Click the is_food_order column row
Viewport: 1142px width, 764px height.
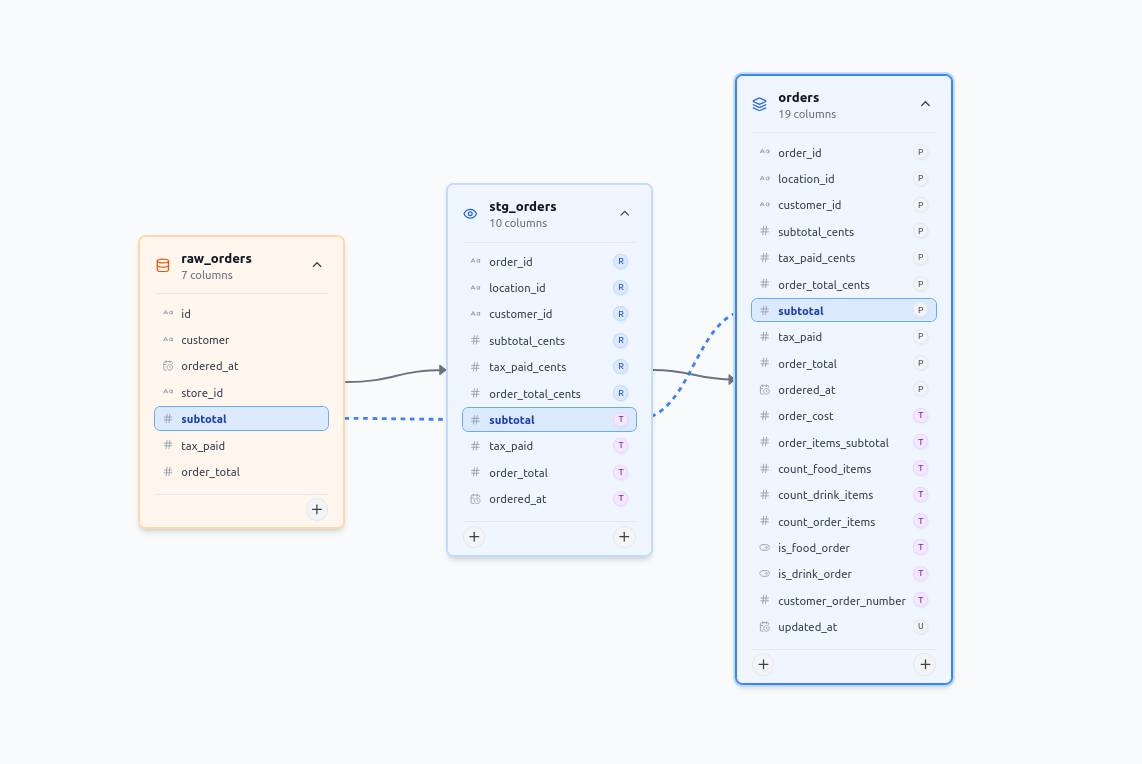coord(843,548)
